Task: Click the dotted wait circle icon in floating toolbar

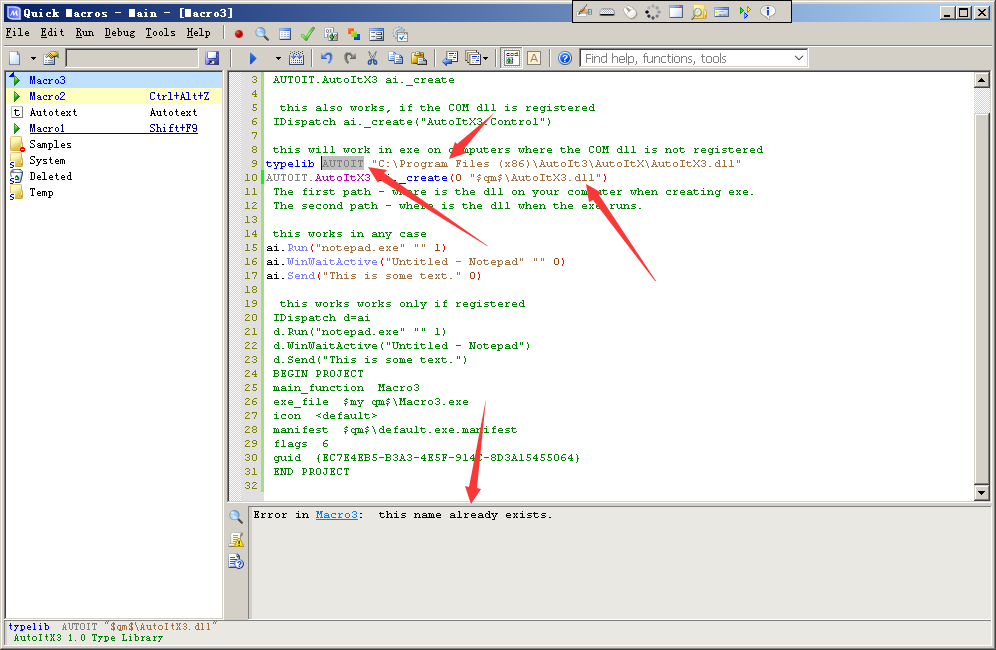Action: point(653,11)
